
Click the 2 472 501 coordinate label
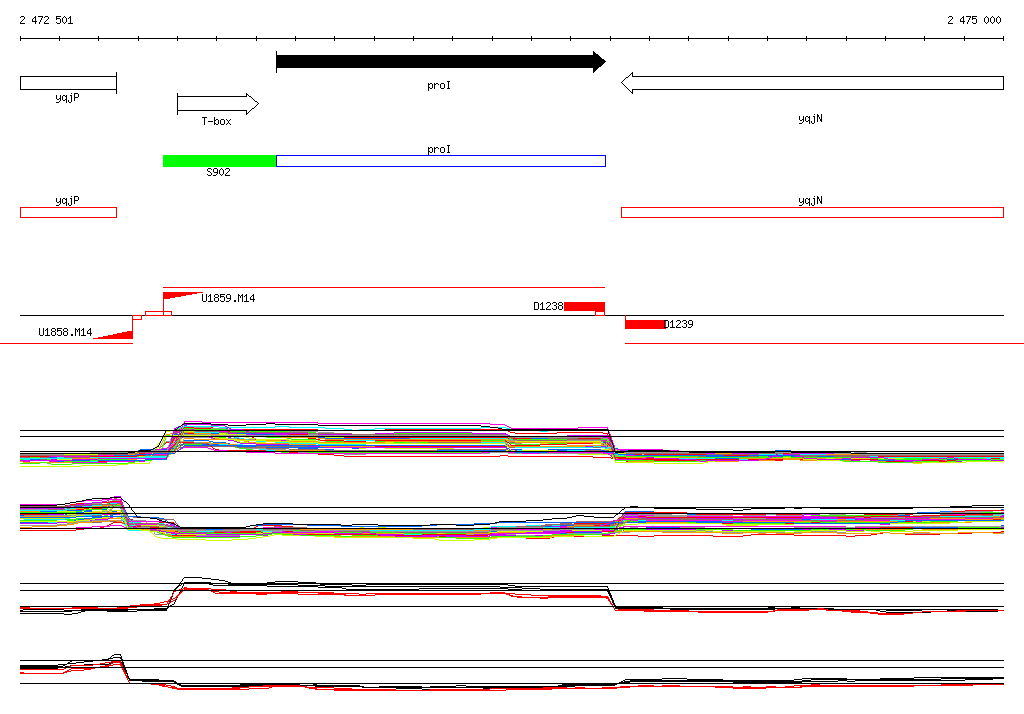(46, 20)
